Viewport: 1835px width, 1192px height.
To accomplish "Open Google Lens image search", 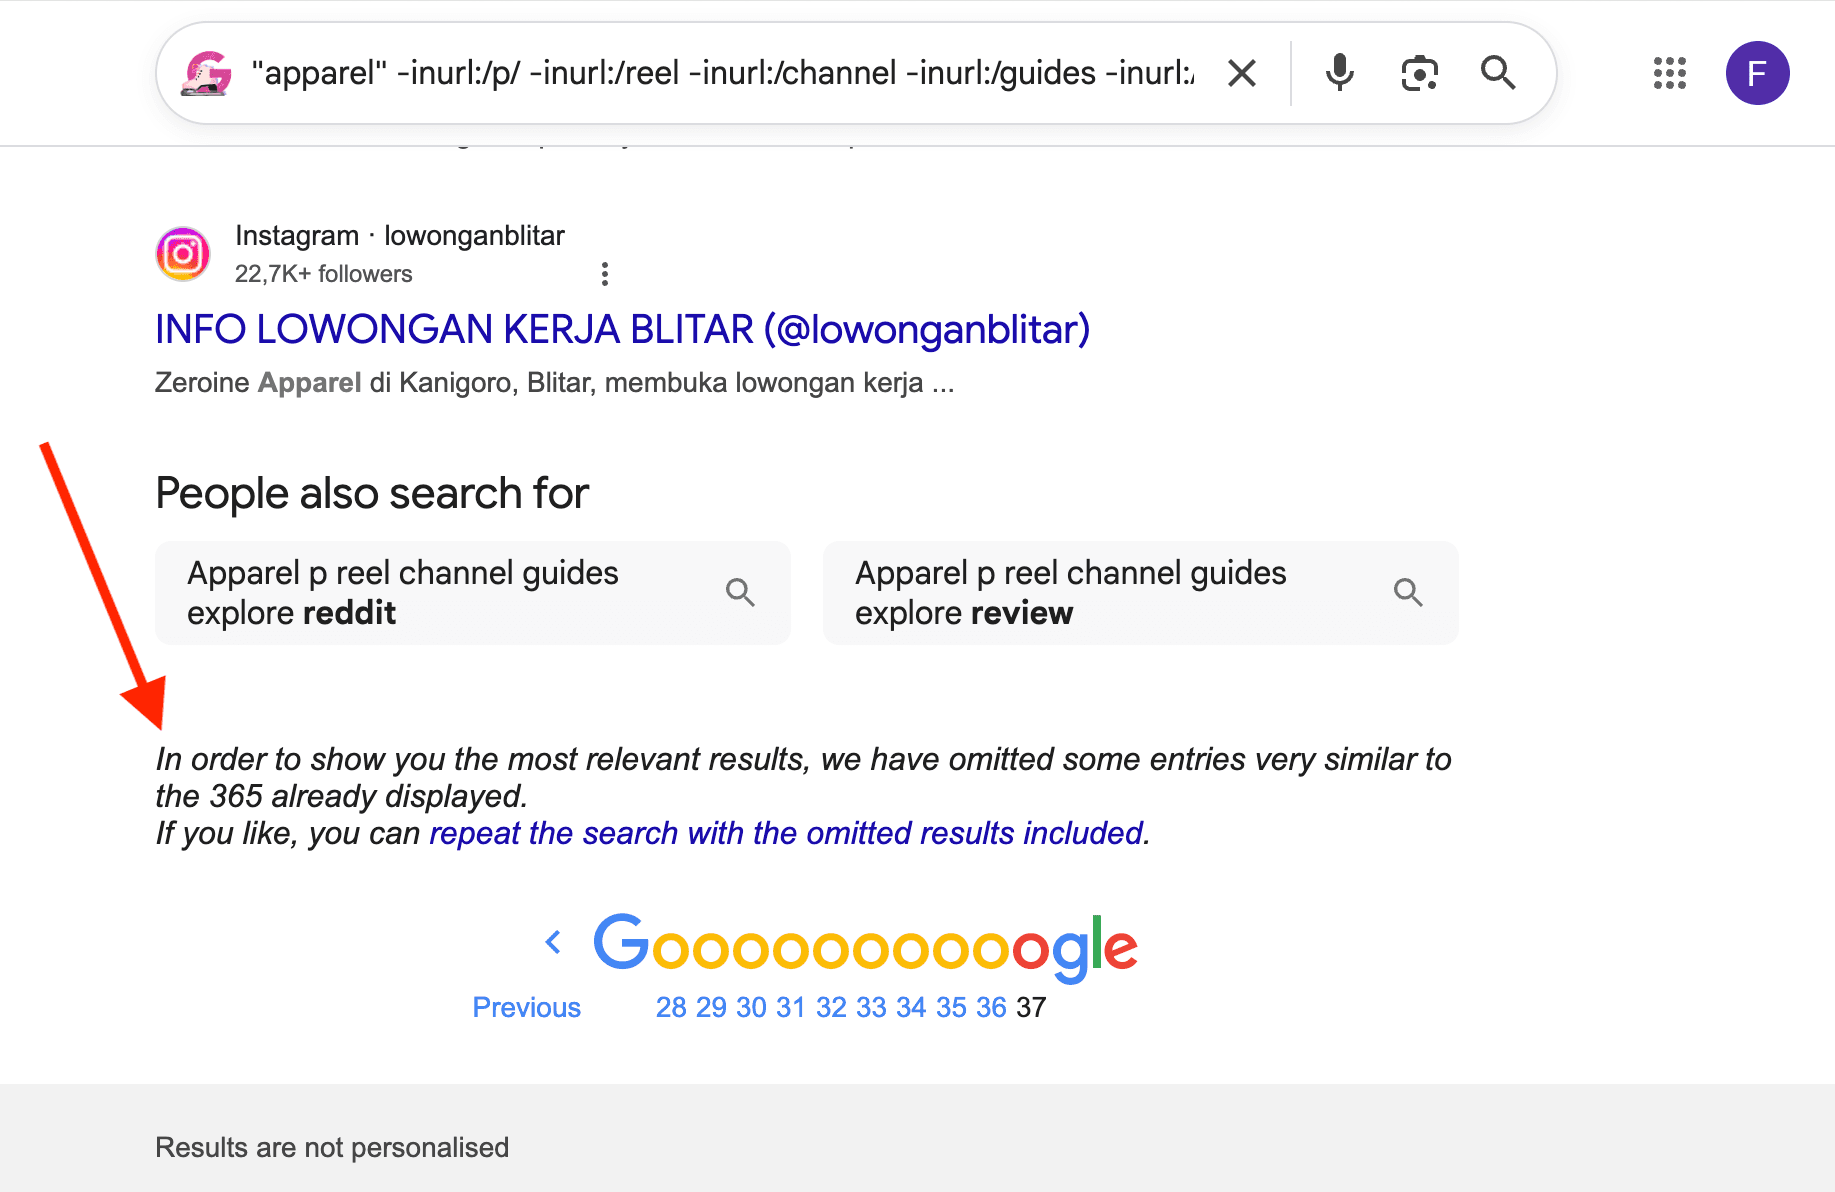I will point(1419,72).
